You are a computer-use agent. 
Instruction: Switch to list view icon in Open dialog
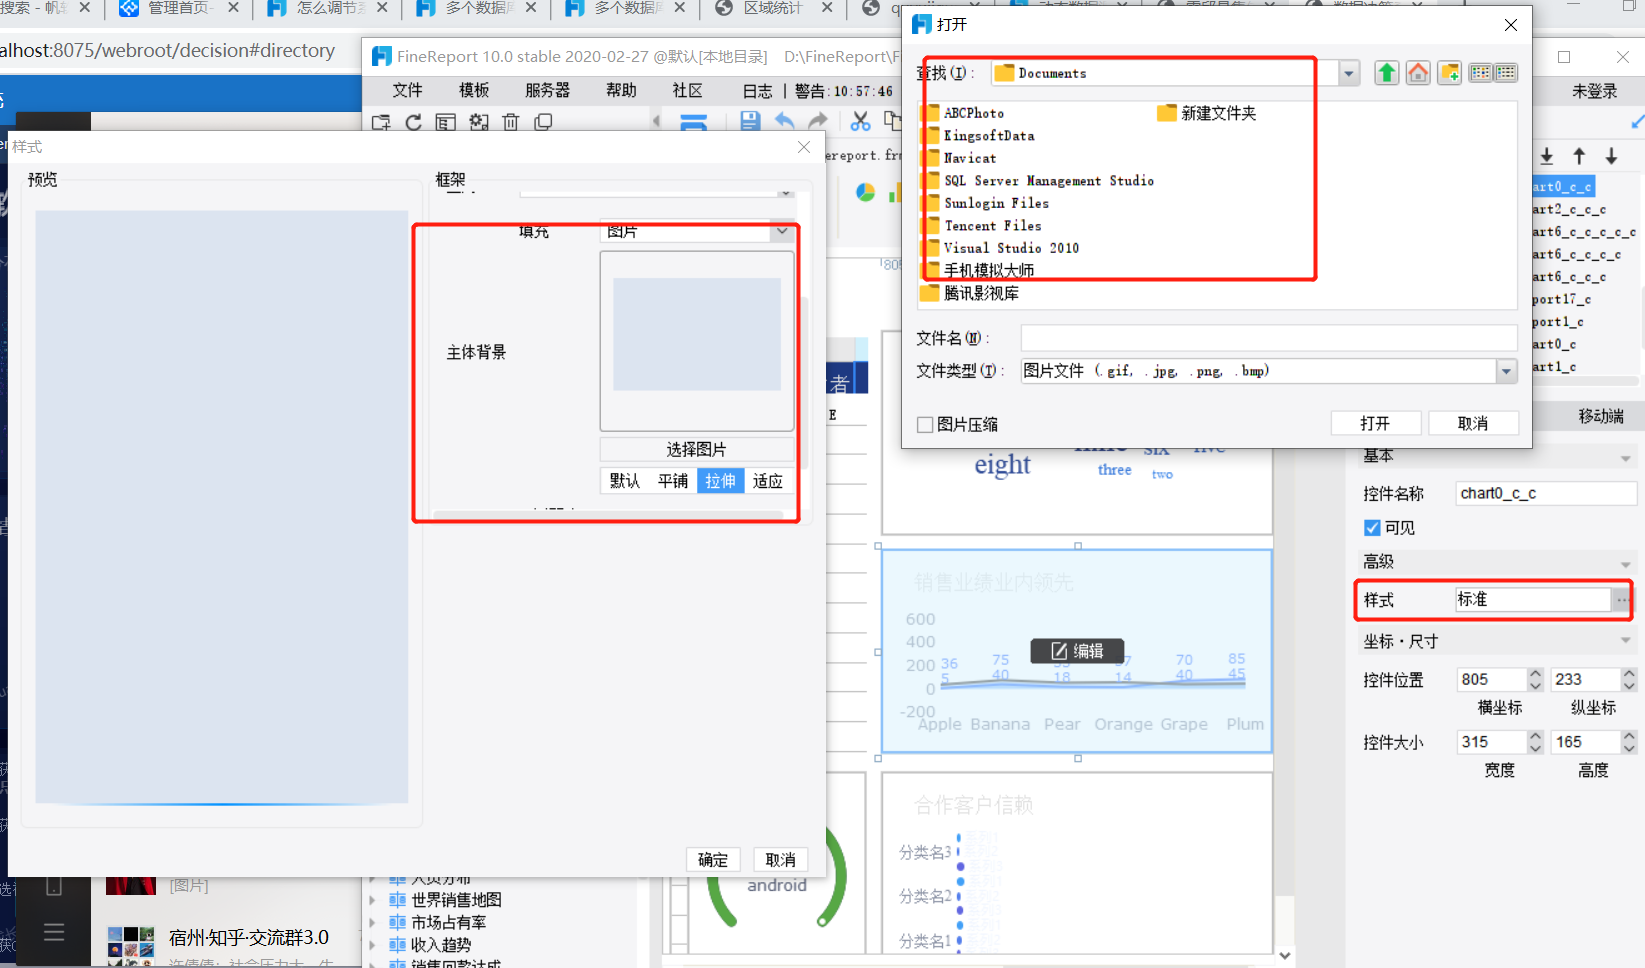point(1481,72)
